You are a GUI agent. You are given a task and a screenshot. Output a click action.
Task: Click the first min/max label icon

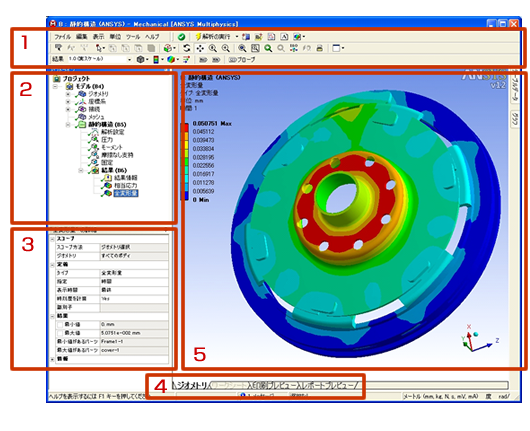203,60
